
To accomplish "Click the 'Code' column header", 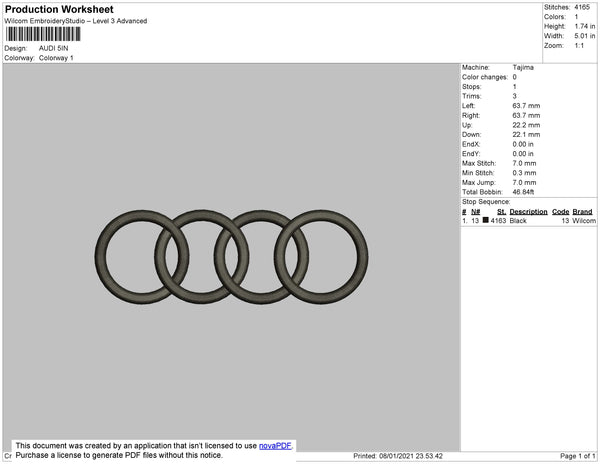I will [561, 212].
